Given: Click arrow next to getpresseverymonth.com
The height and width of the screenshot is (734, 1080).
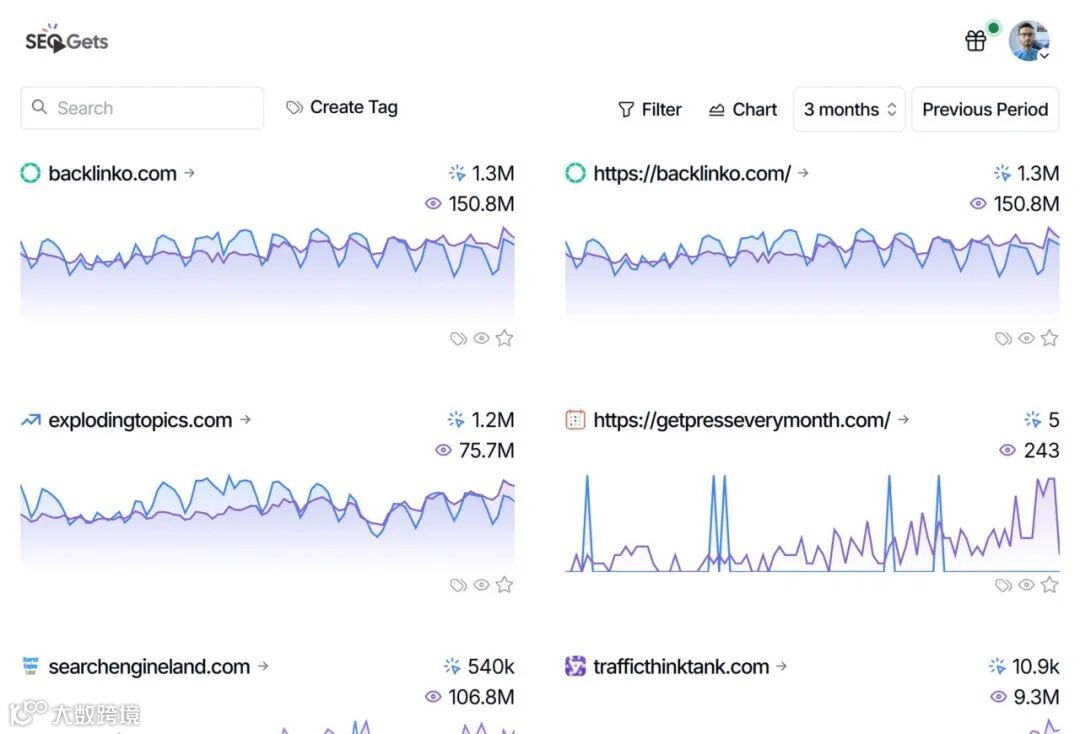Looking at the screenshot, I should click(x=904, y=419).
